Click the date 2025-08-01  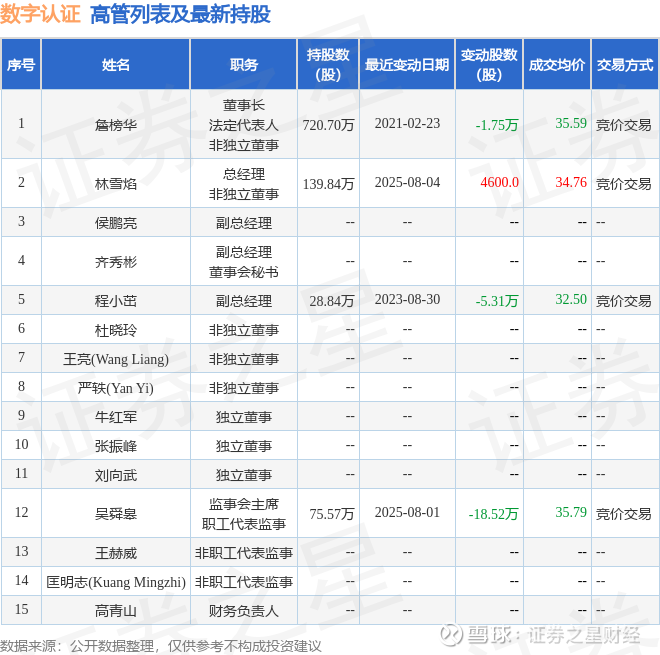[x=407, y=512]
